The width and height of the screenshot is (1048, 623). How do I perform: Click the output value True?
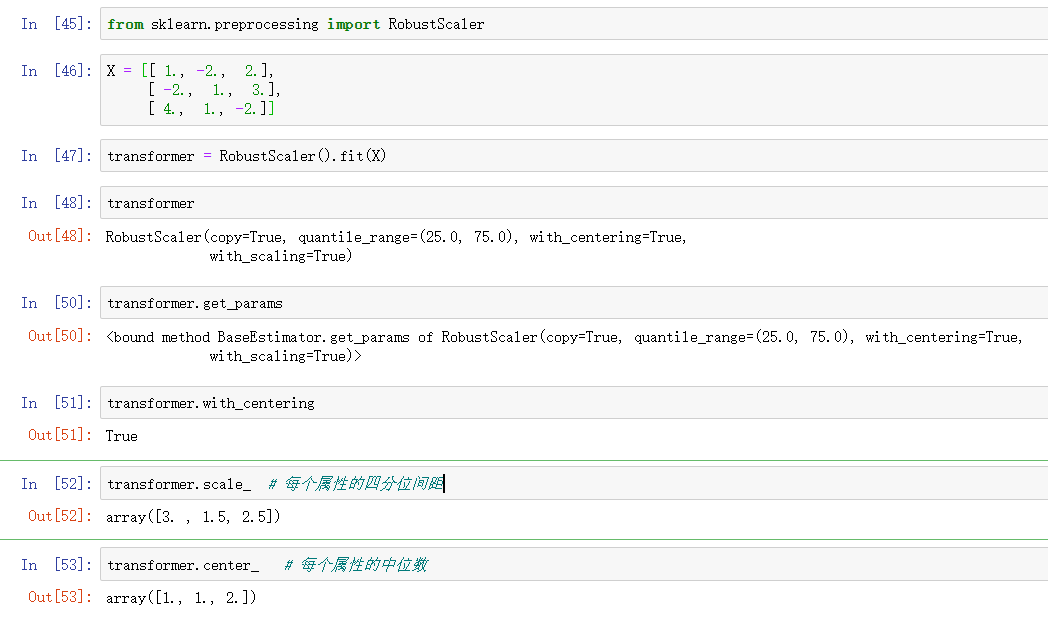click(x=122, y=436)
